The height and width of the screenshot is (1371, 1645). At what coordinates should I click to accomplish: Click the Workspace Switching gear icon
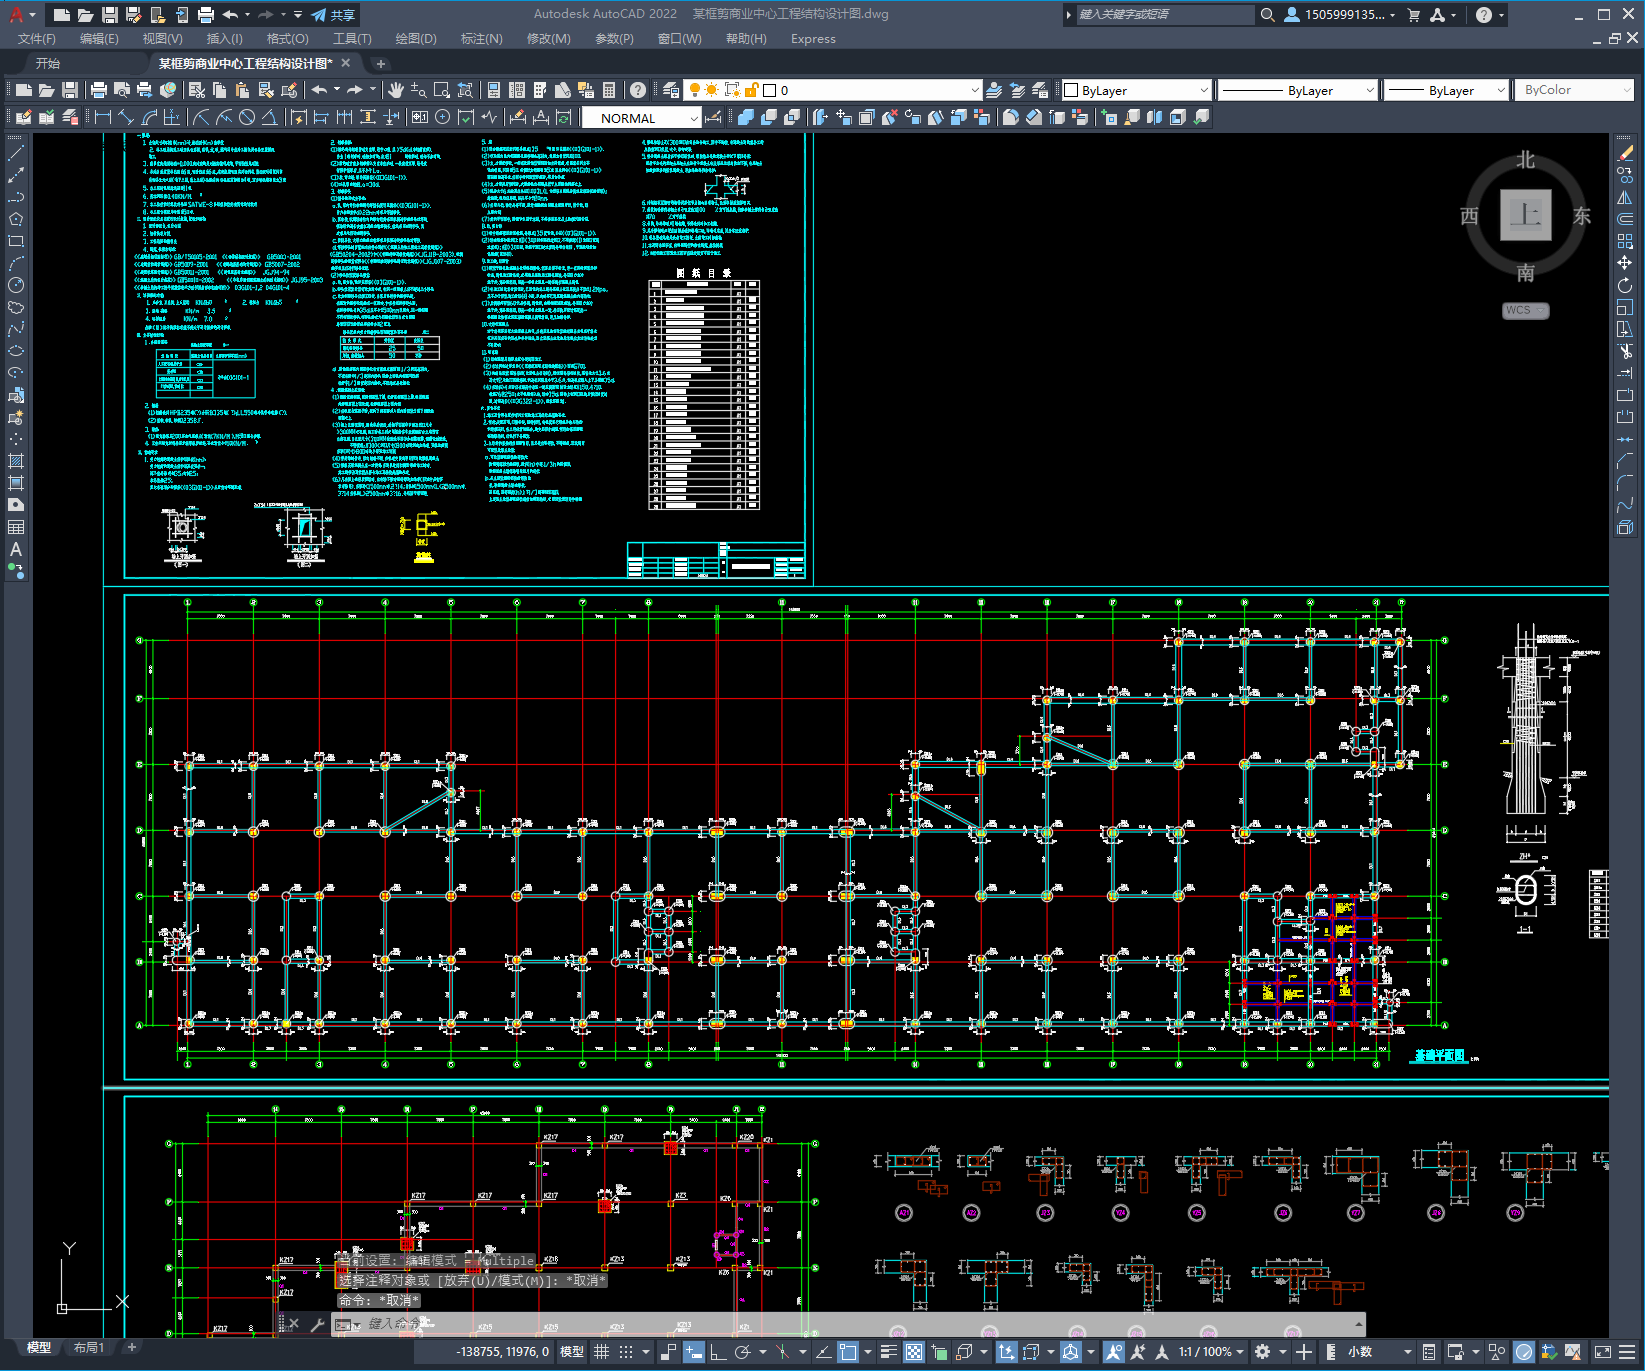point(1263,1352)
